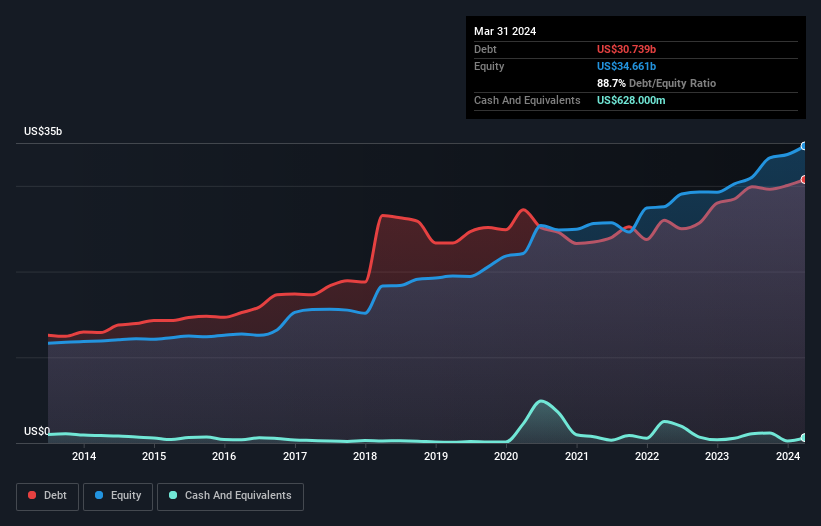This screenshot has height=526, width=821.
Task: Click the 2019 x-axis label
Action: (x=436, y=456)
